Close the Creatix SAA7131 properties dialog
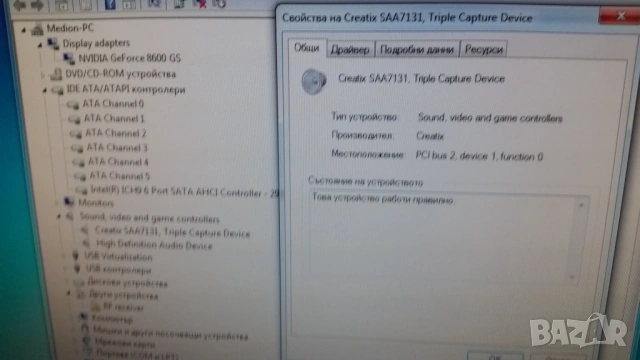The height and width of the screenshot is (360, 640). click(620, 16)
